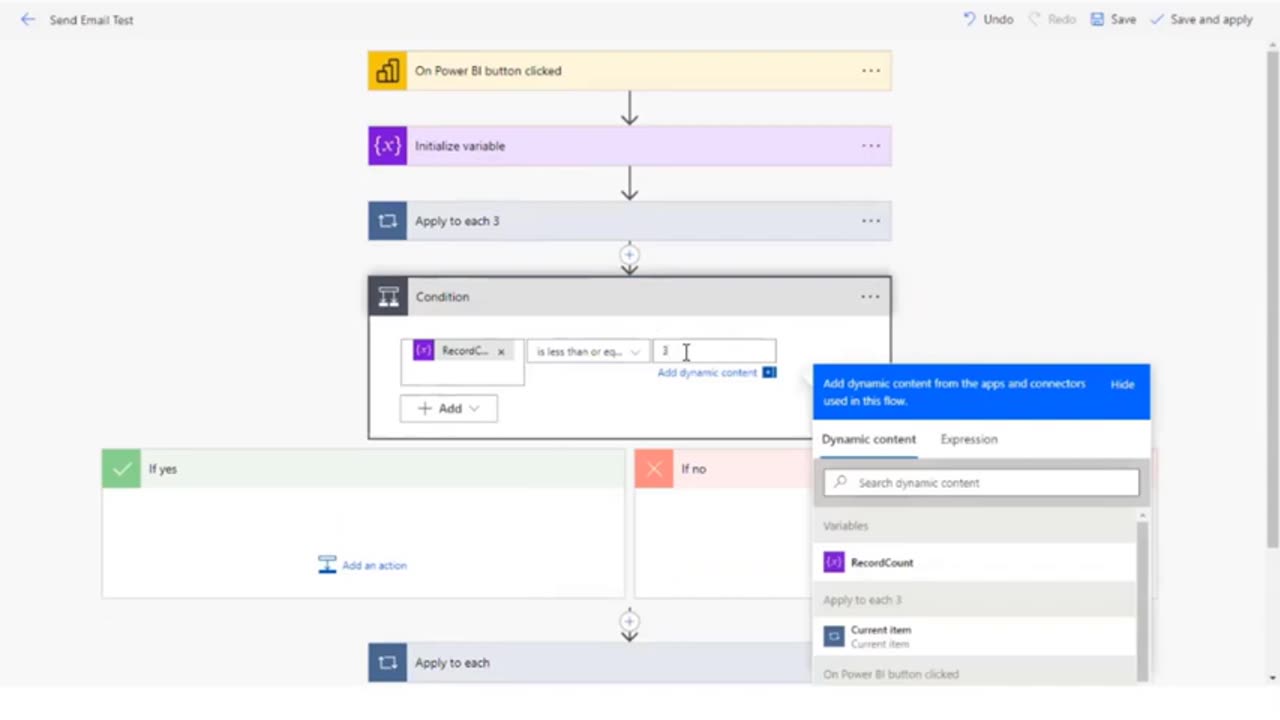Switch to the Expression tab

[x=968, y=439]
